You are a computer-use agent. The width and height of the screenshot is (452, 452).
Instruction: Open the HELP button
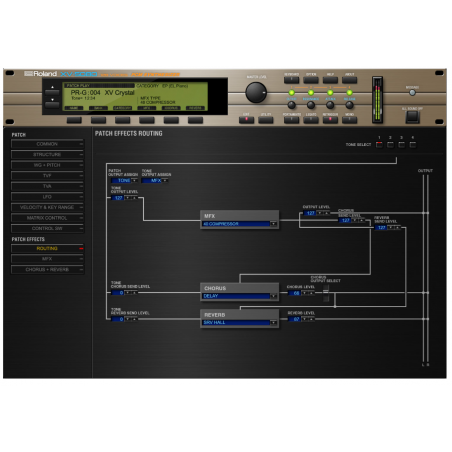(x=330, y=80)
